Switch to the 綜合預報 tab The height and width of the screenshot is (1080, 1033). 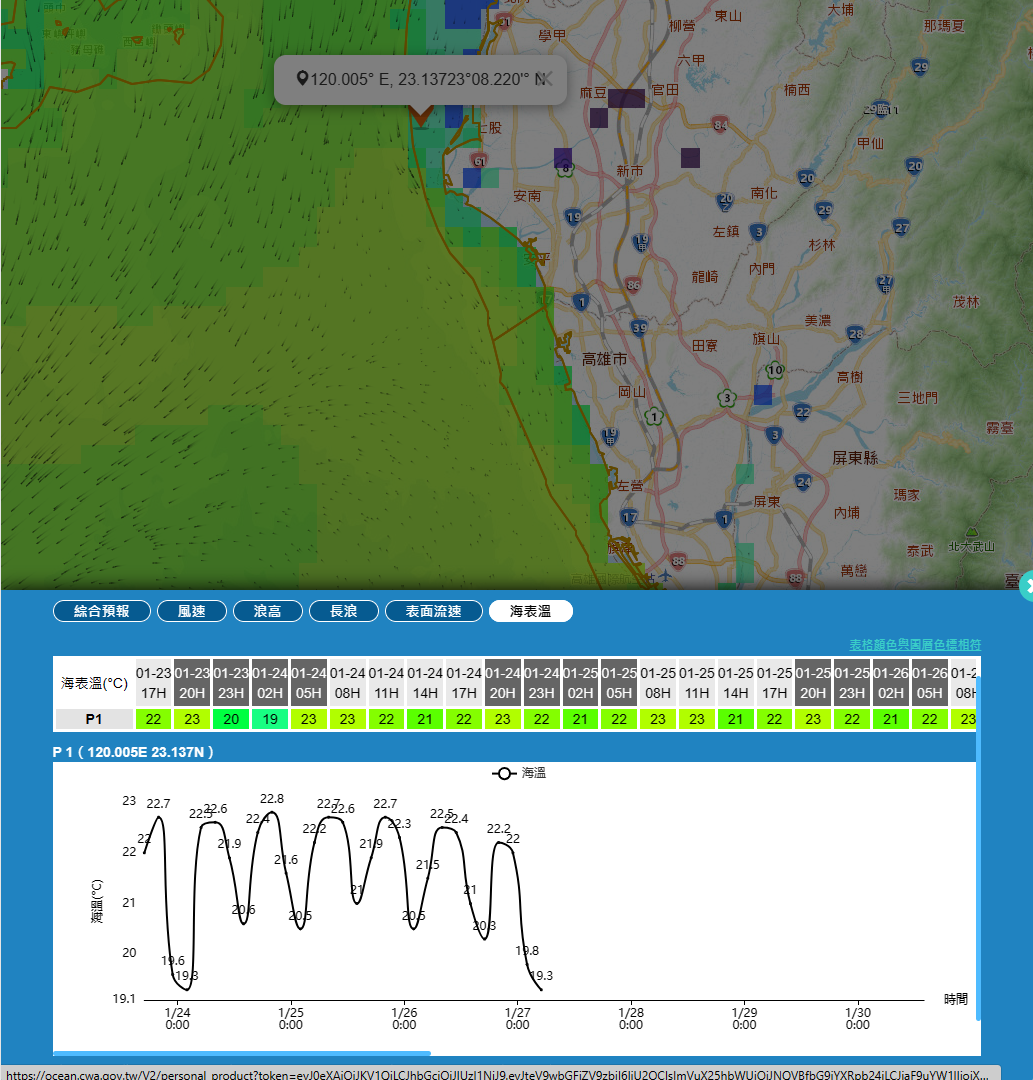[102, 611]
